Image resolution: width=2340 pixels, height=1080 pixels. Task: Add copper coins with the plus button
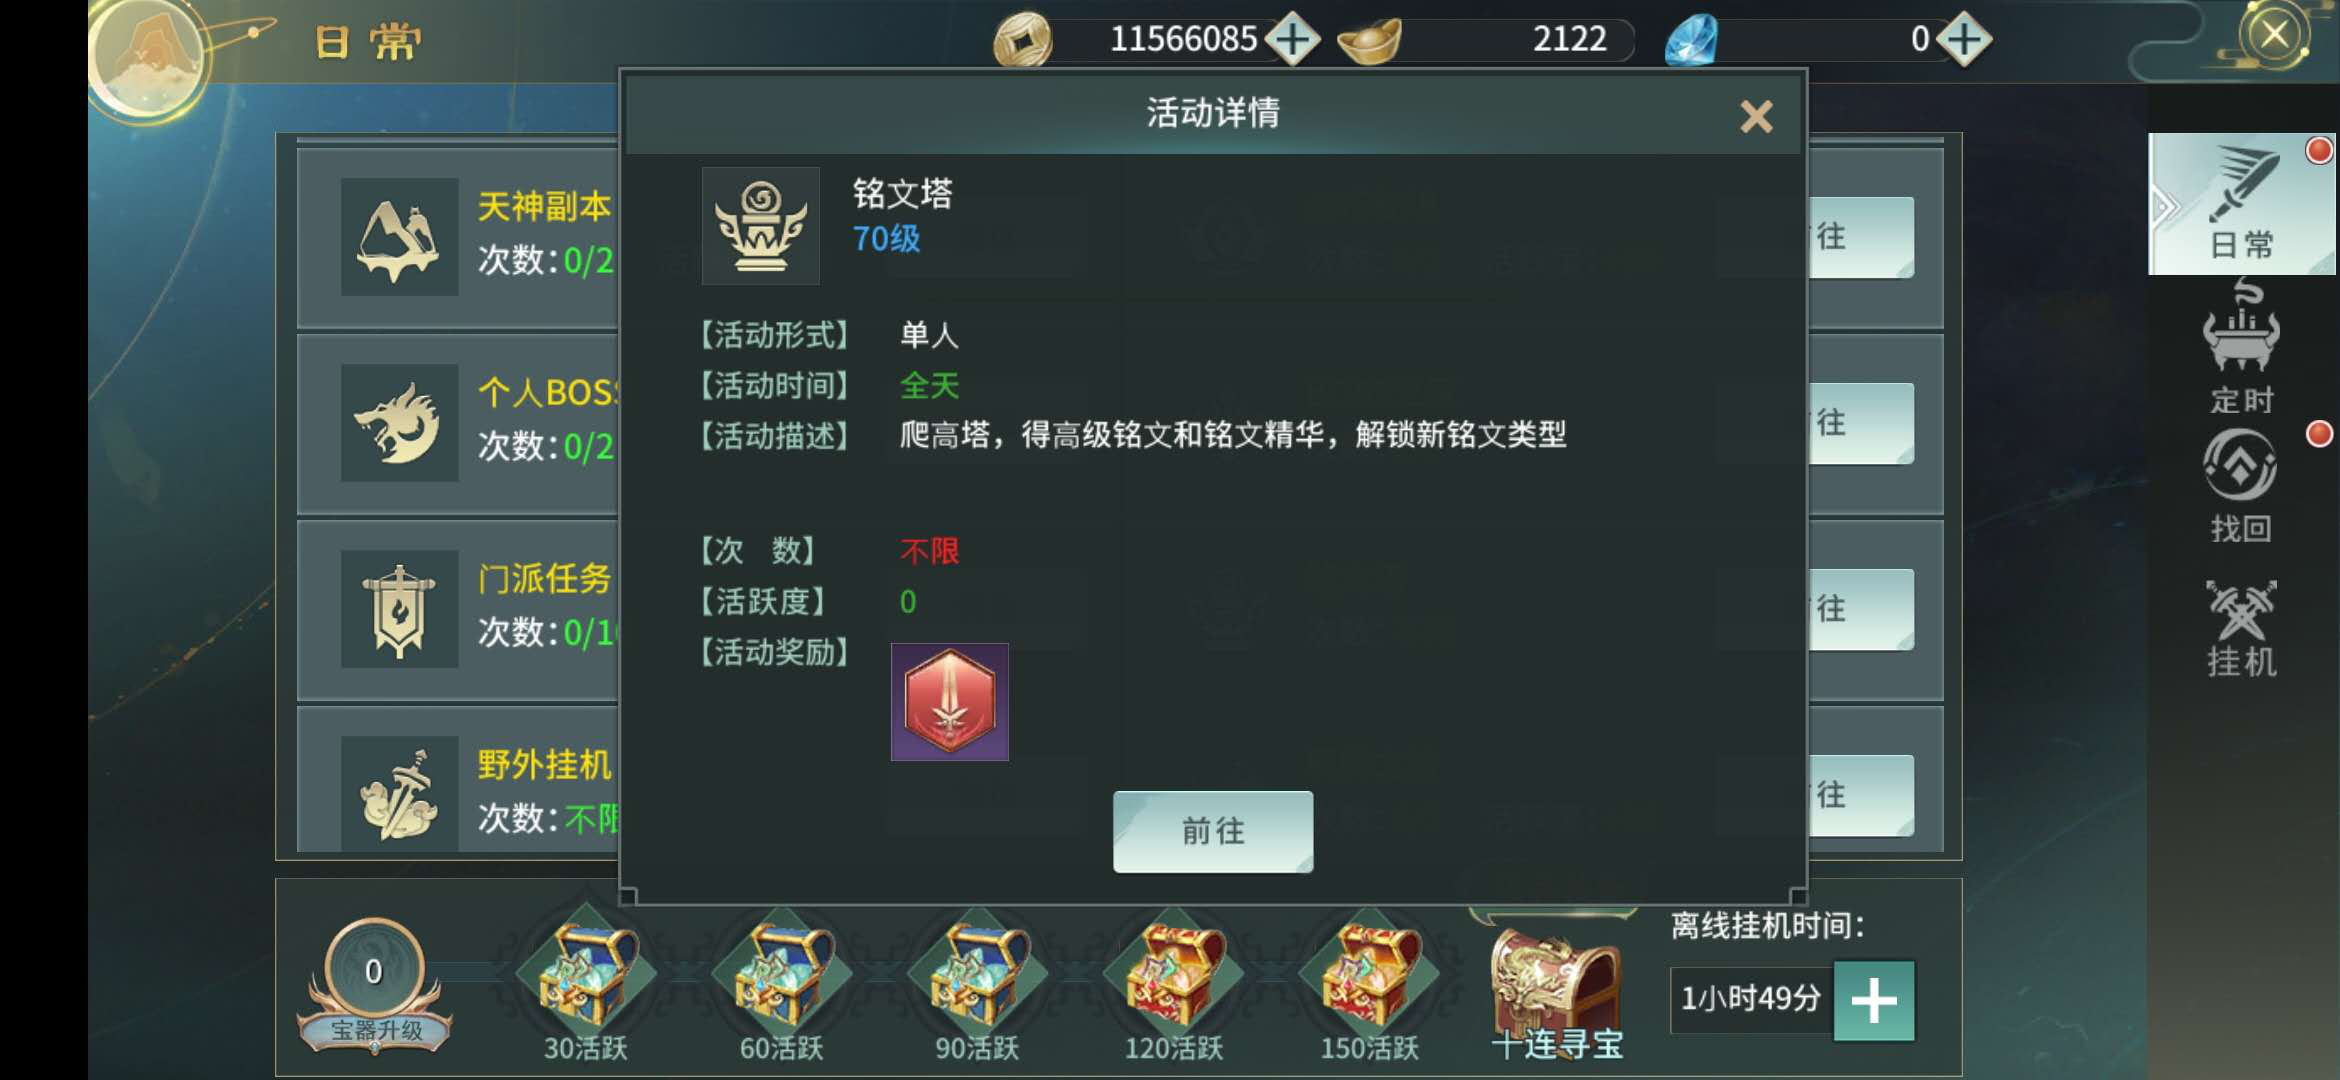[1293, 39]
